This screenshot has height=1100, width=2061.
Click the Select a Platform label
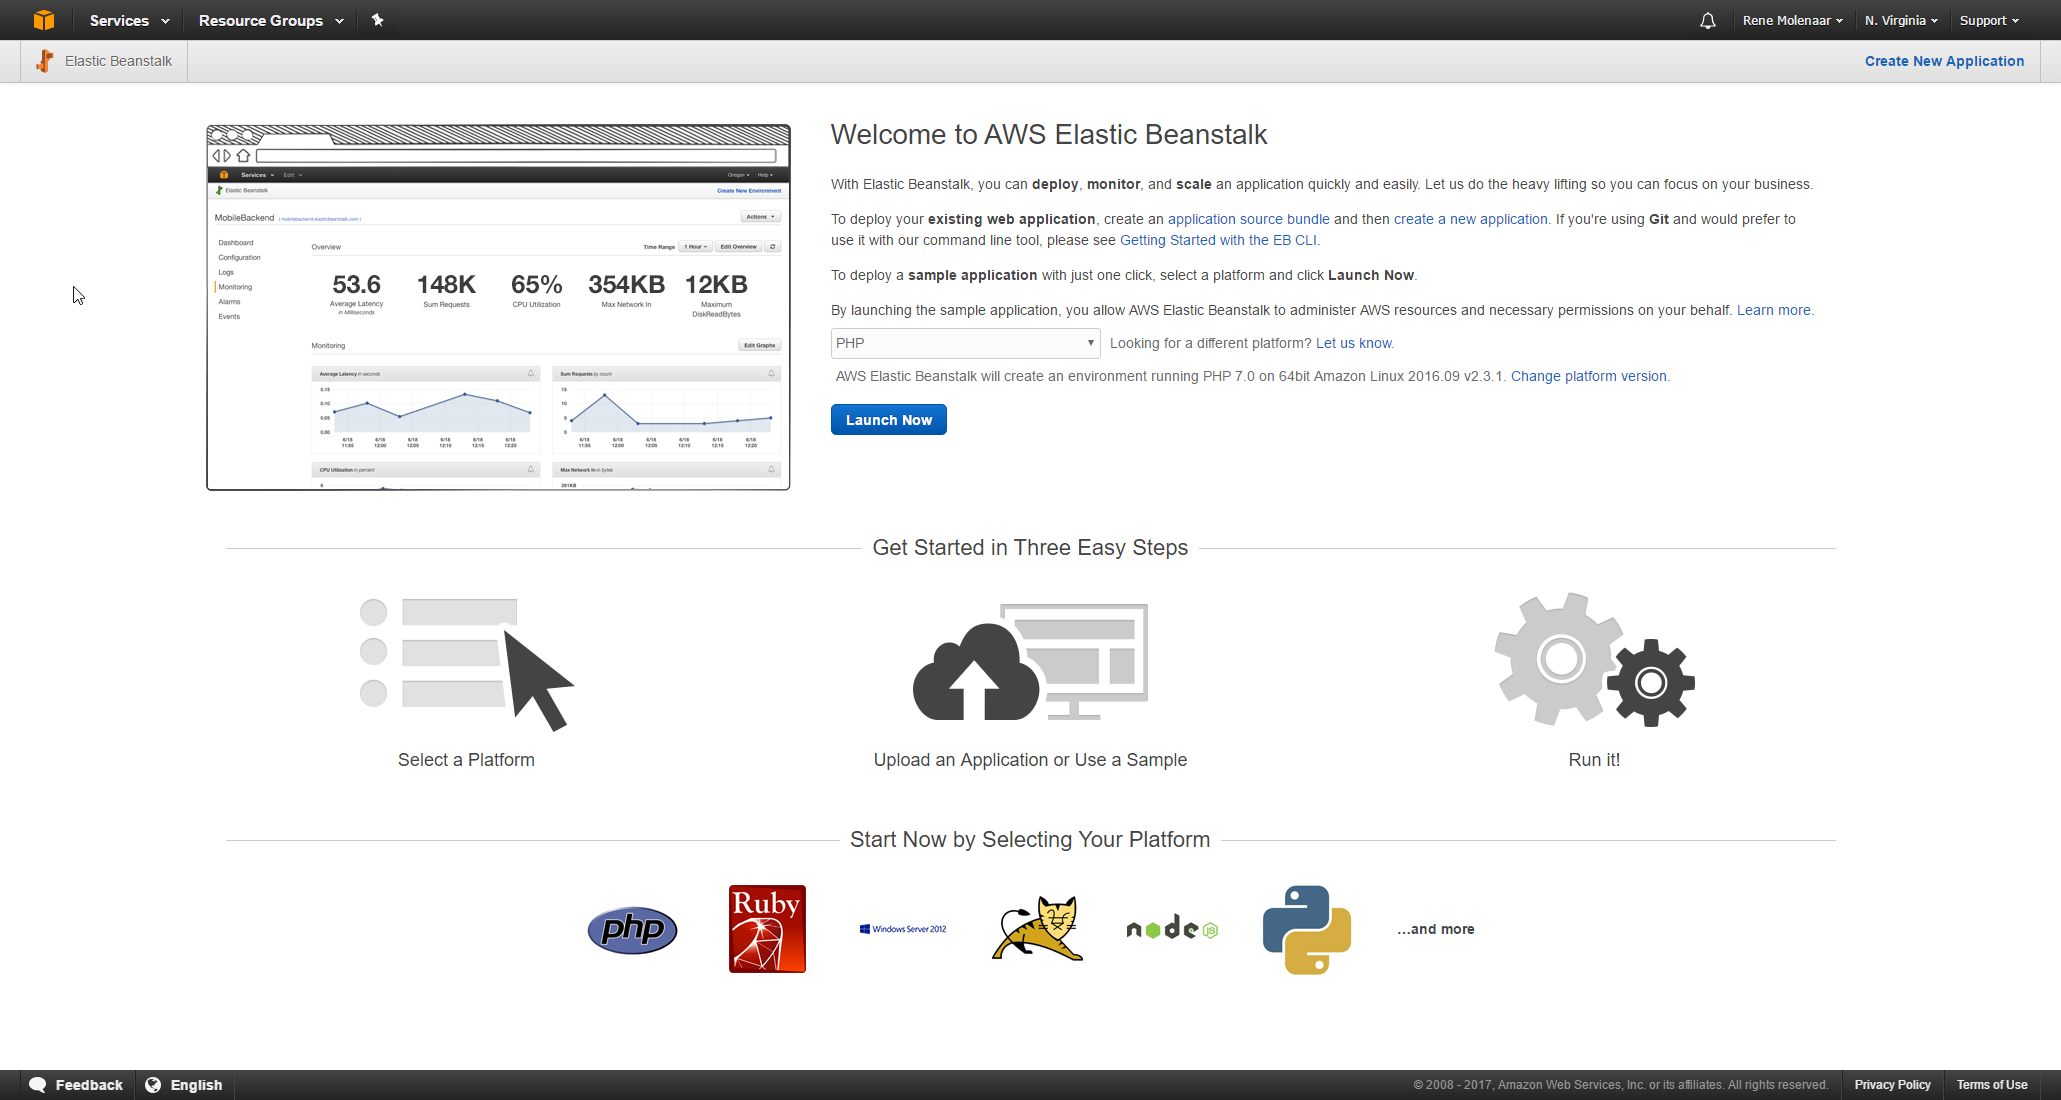466,760
